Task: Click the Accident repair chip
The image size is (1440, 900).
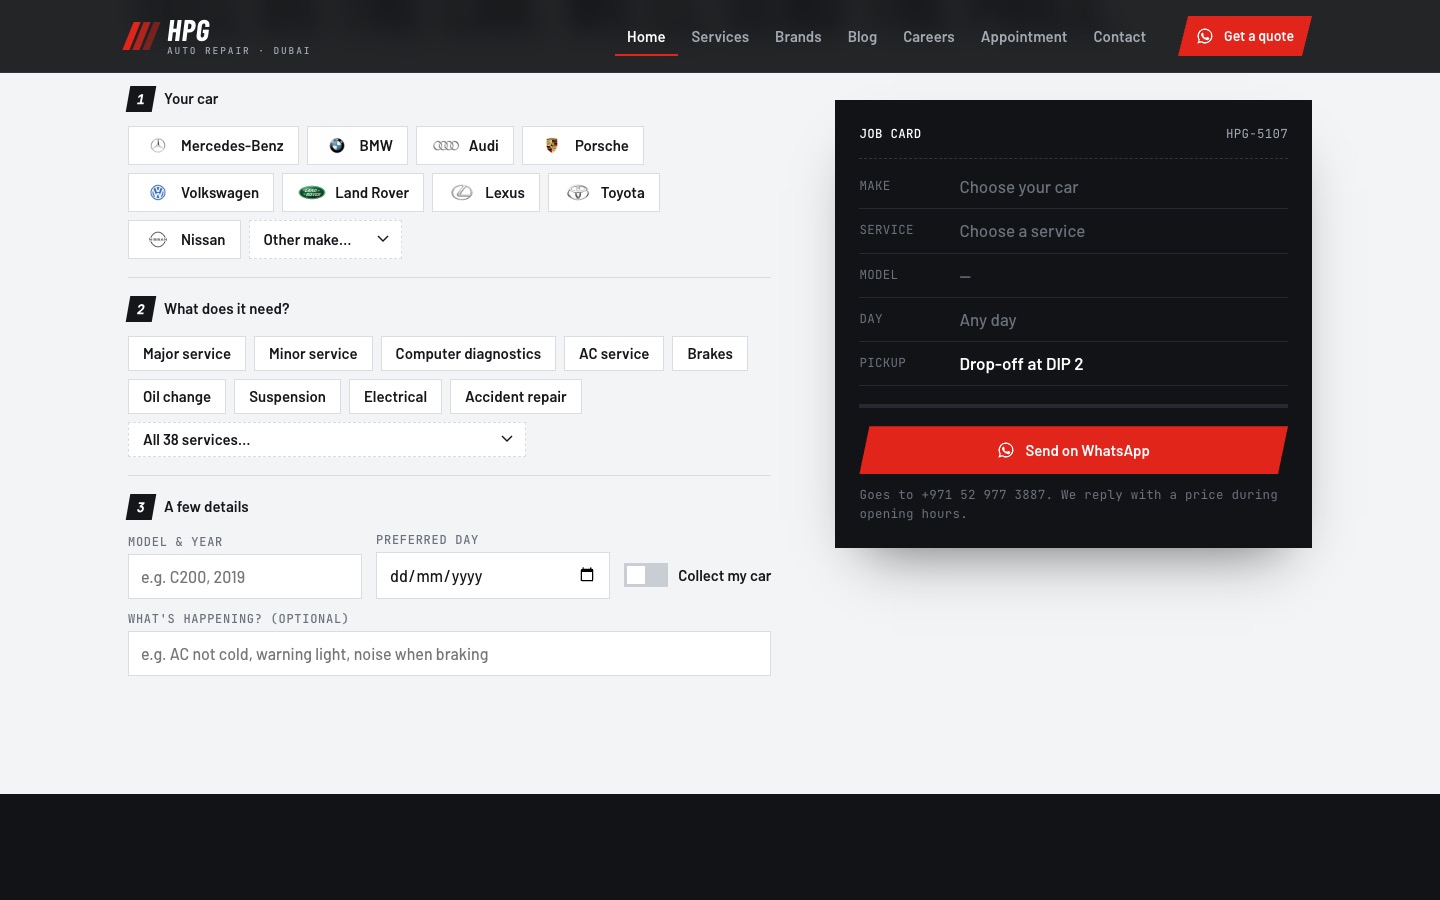Action: [516, 397]
